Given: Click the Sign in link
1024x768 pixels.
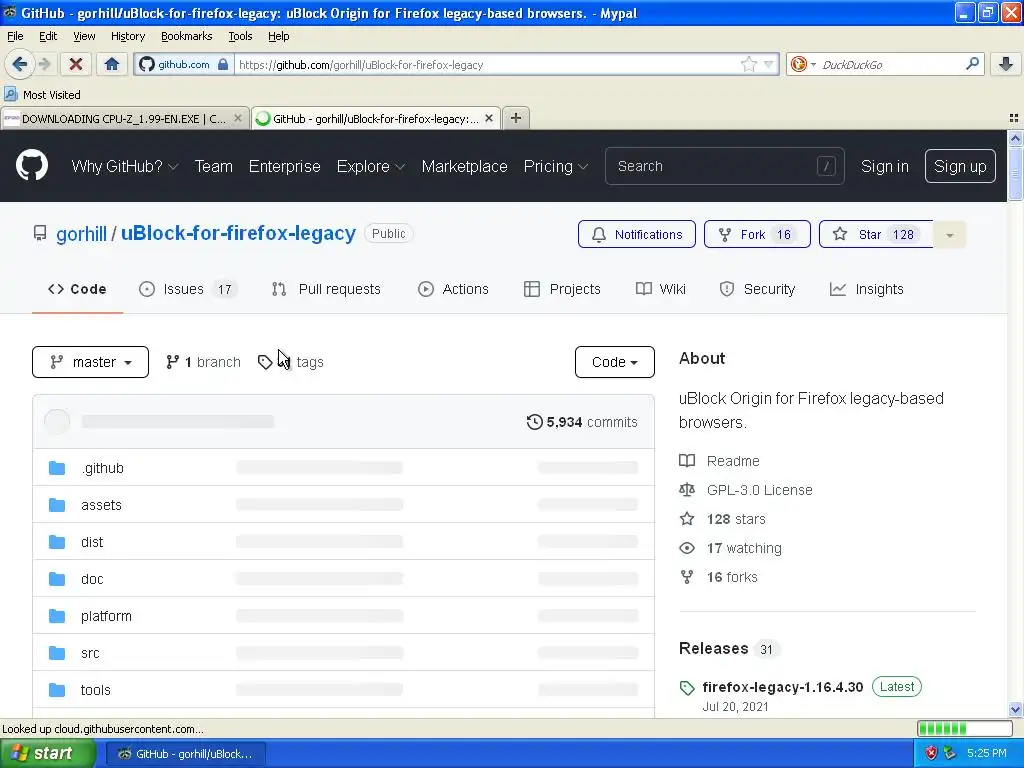Looking at the screenshot, I should pyautogui.click(x=884, y=167).
